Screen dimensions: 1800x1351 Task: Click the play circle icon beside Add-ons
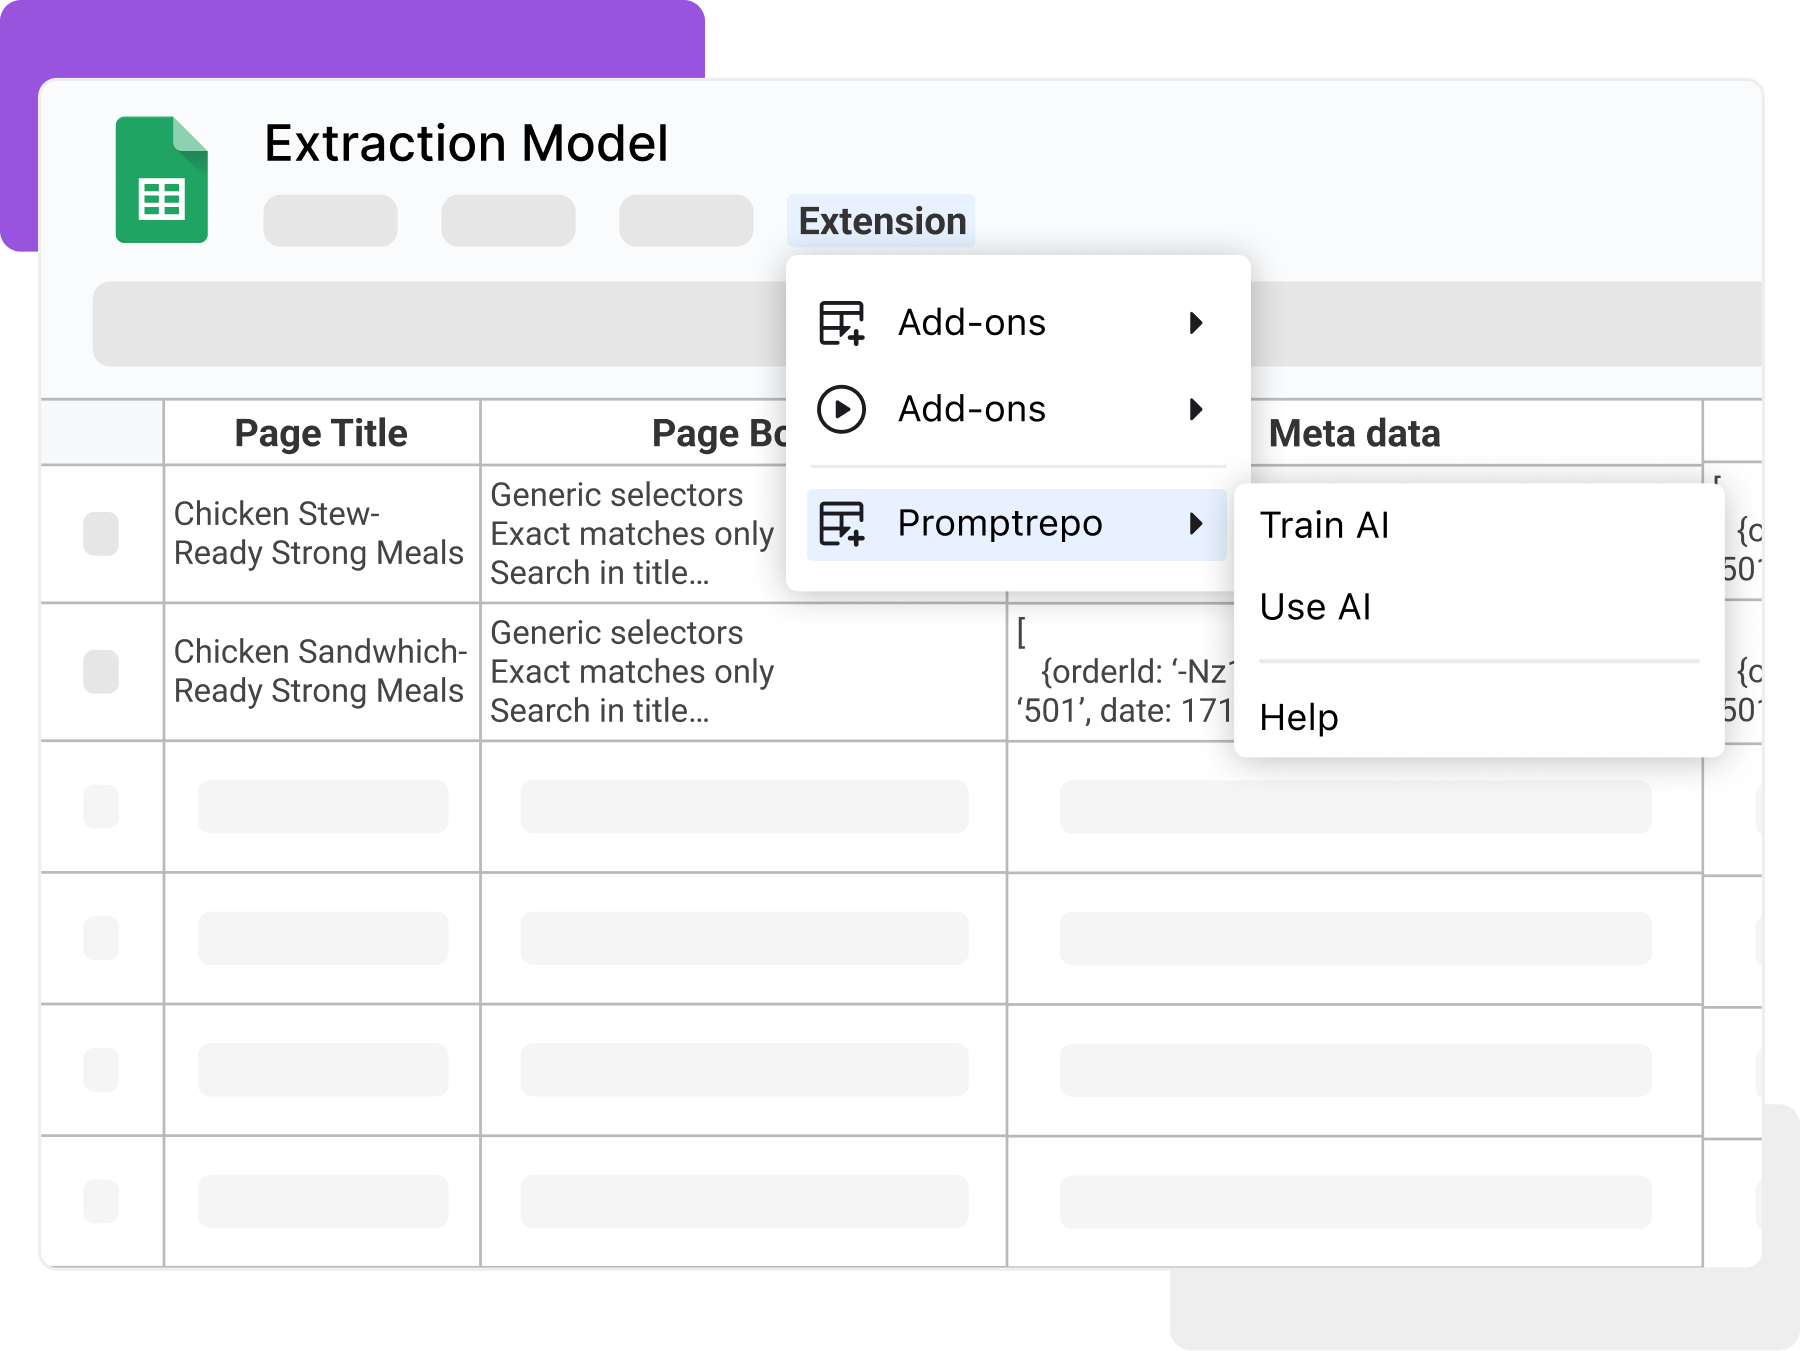841,409
